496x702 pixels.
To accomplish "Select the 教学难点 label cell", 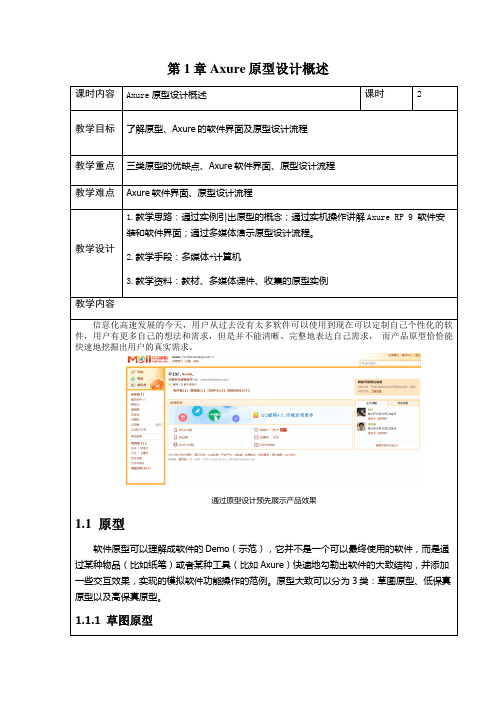I will tap(96, 197).
